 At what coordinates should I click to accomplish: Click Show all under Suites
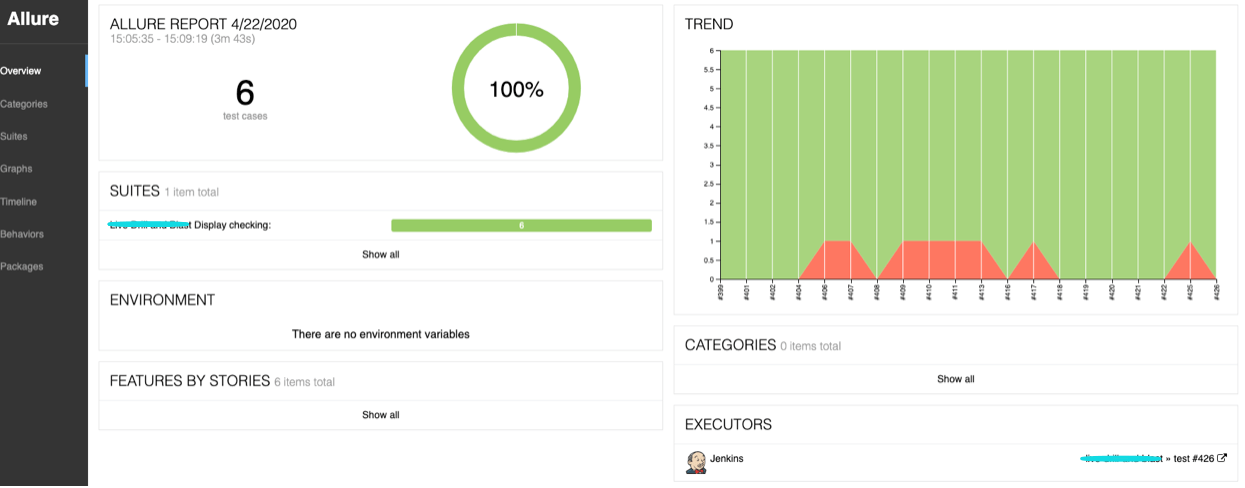point(380,255)
